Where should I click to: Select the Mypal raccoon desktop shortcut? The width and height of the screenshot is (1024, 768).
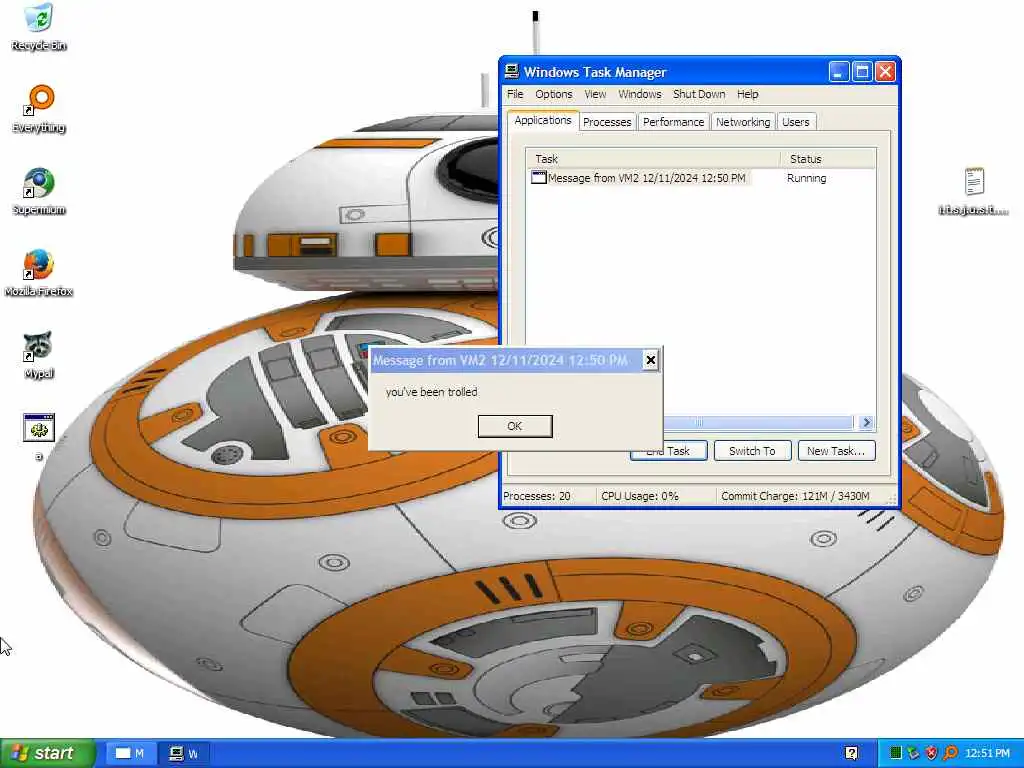click(39, 355)
